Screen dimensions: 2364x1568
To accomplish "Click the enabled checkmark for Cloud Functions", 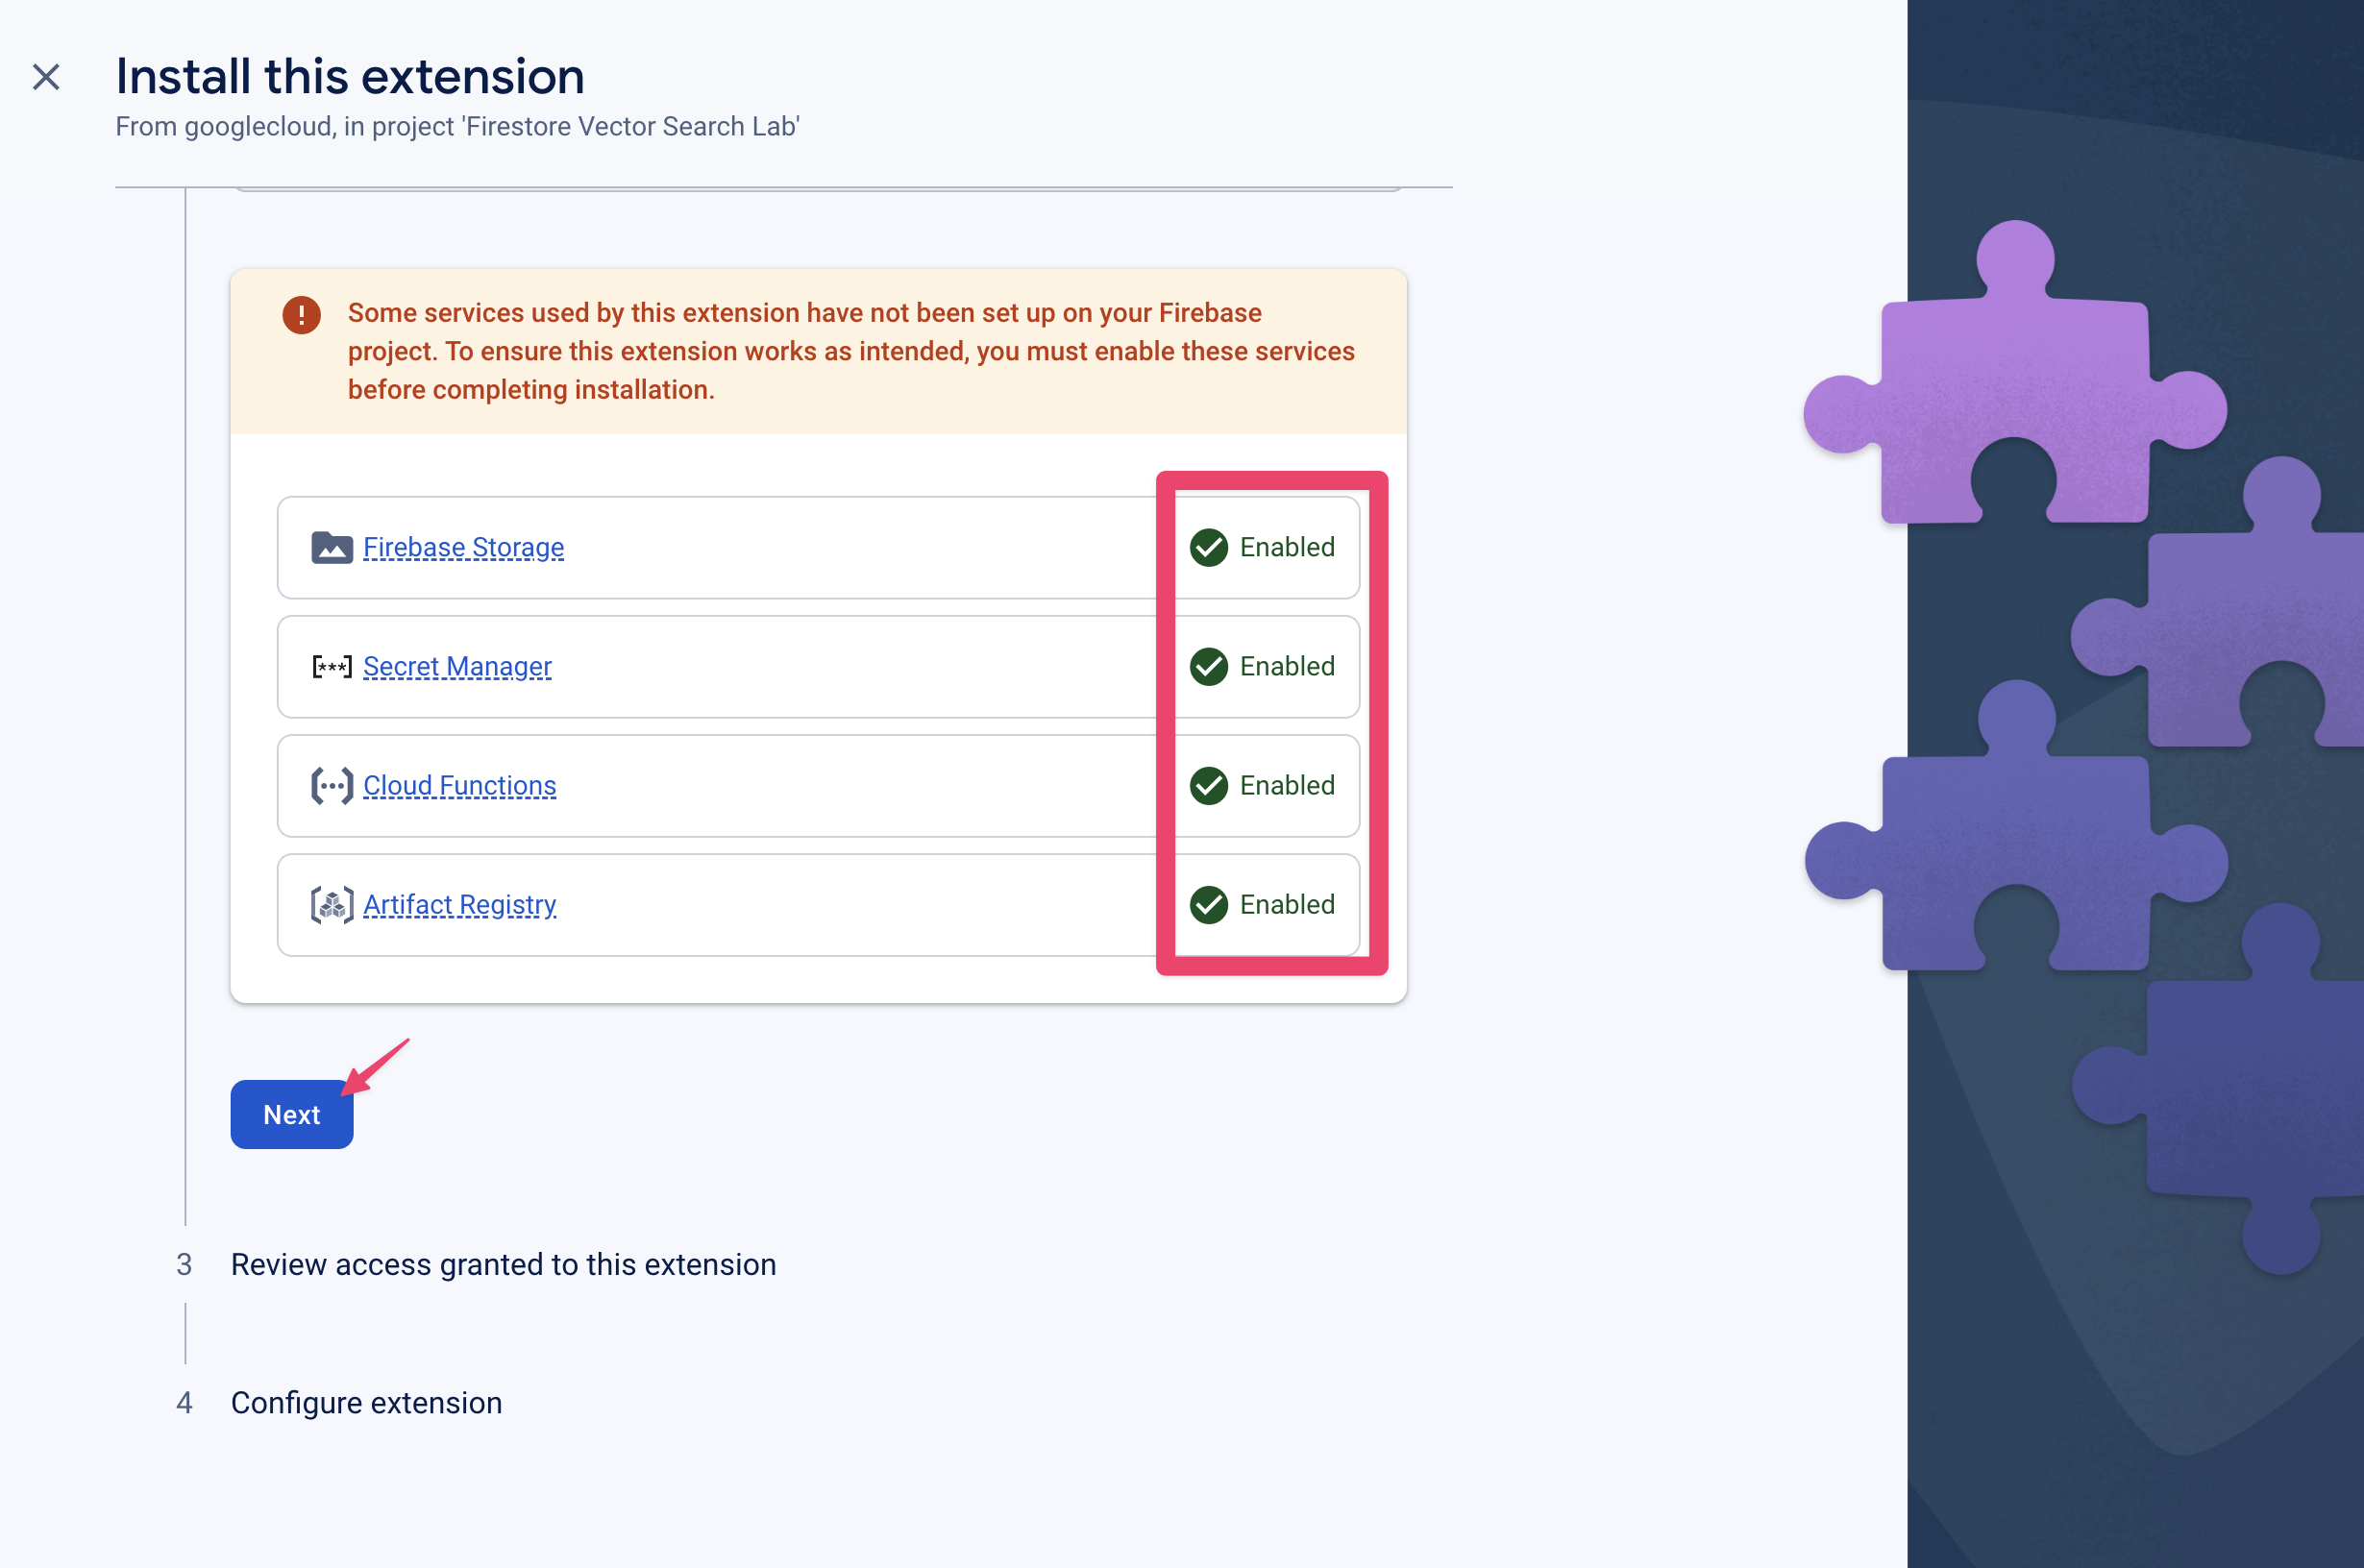I will pyautogui.click(x=1207, y=786).
